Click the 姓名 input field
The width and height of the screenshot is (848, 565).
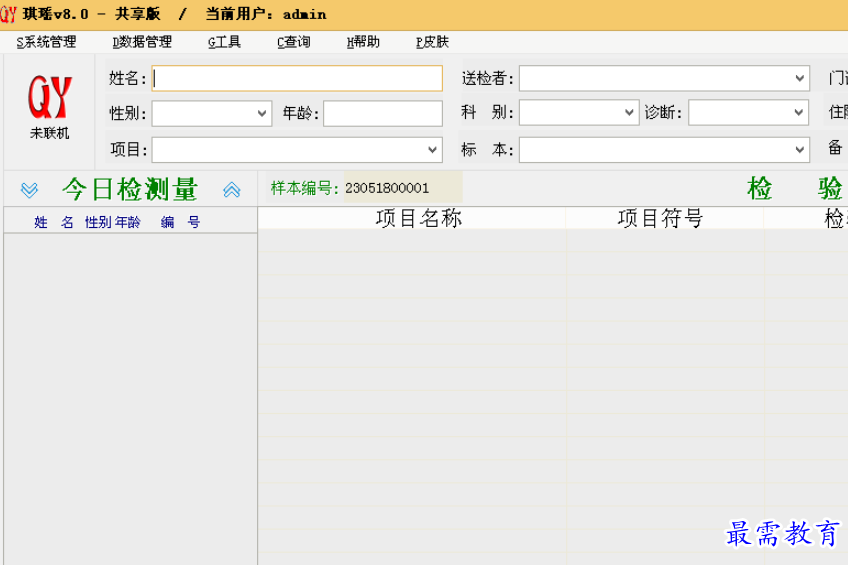(297, 78)
